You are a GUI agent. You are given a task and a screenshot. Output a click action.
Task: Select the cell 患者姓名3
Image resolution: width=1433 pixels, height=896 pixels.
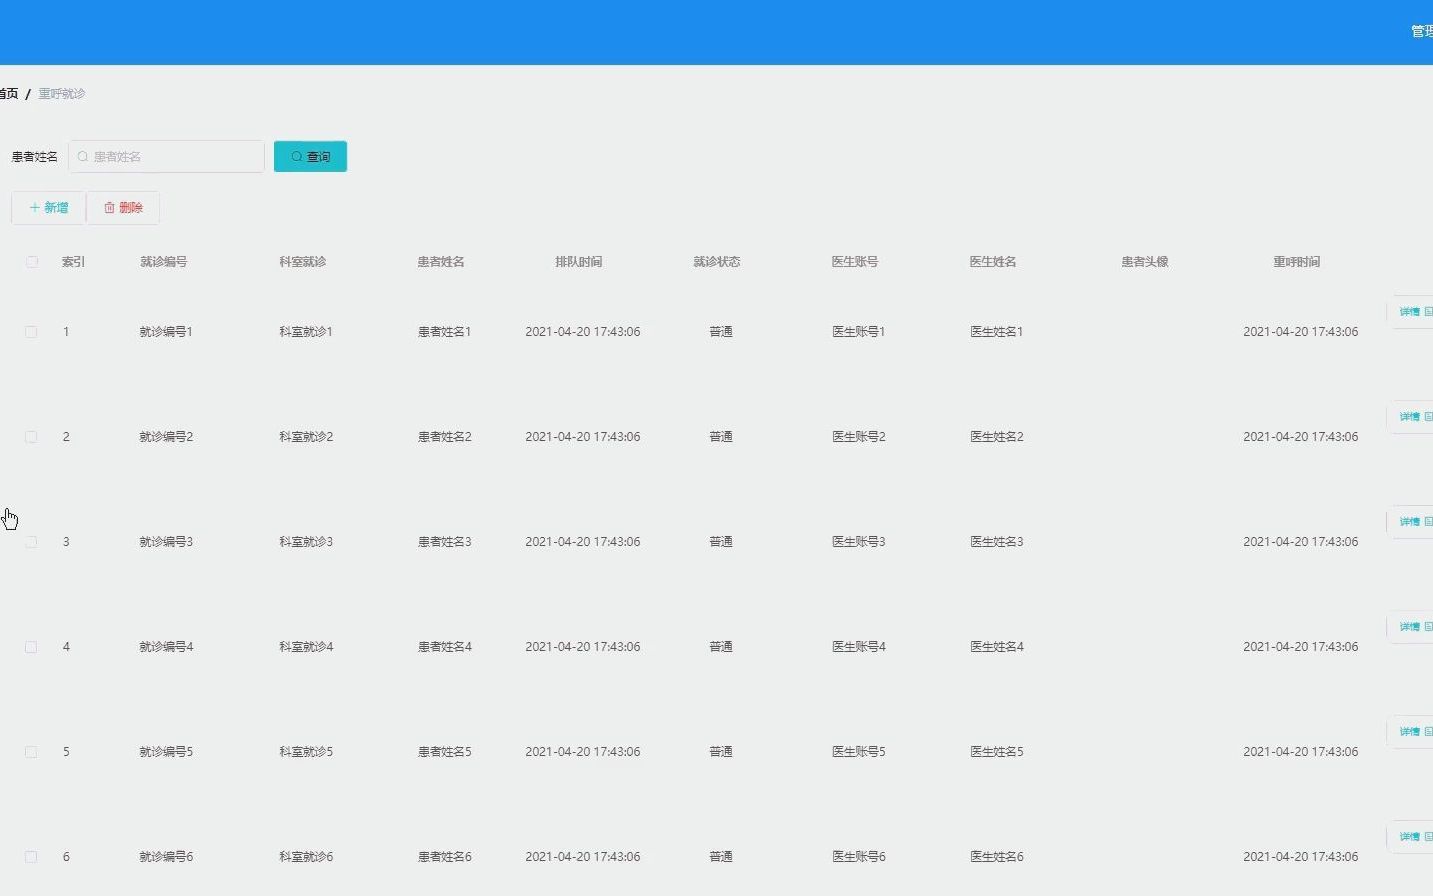[444, 542]
